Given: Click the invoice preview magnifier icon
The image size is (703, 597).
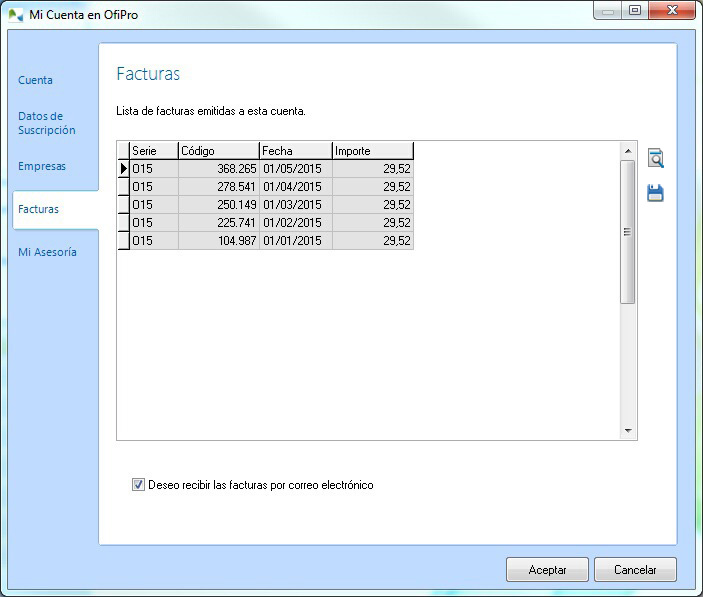Looking at the screenshot, I should [655, 158].
